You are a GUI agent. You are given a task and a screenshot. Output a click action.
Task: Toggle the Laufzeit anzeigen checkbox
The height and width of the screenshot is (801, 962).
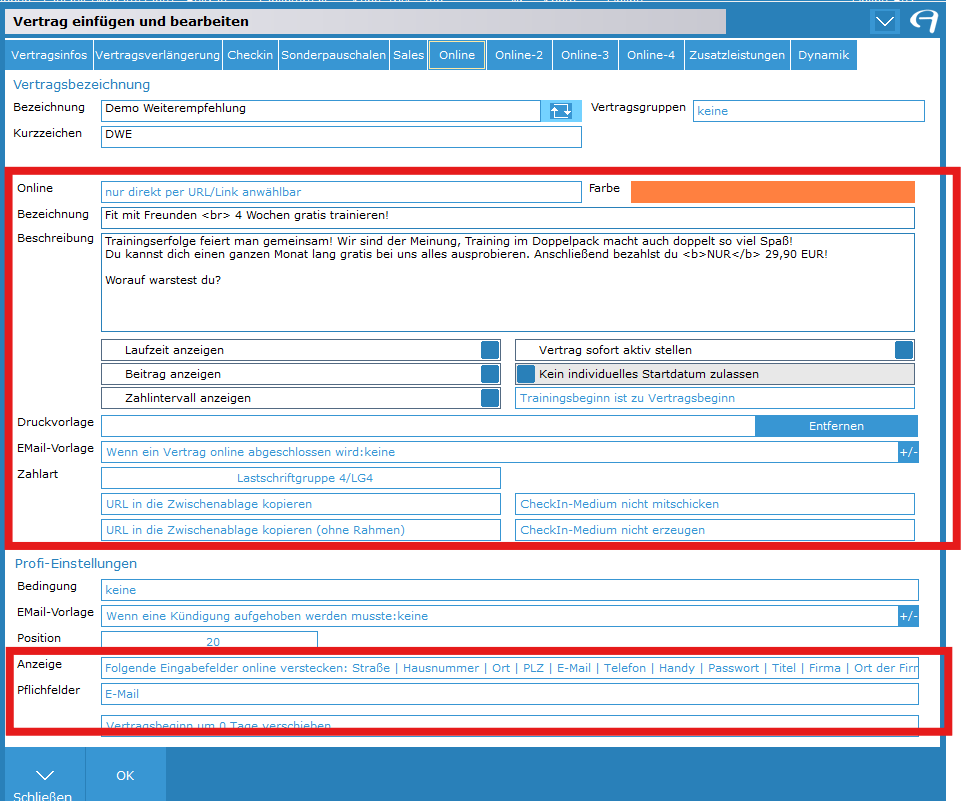point(490,350)
